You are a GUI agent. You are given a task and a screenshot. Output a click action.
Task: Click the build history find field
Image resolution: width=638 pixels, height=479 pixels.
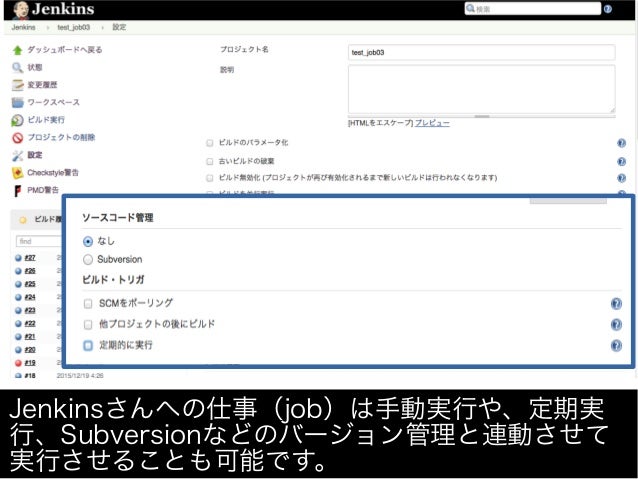click(39, 241)
